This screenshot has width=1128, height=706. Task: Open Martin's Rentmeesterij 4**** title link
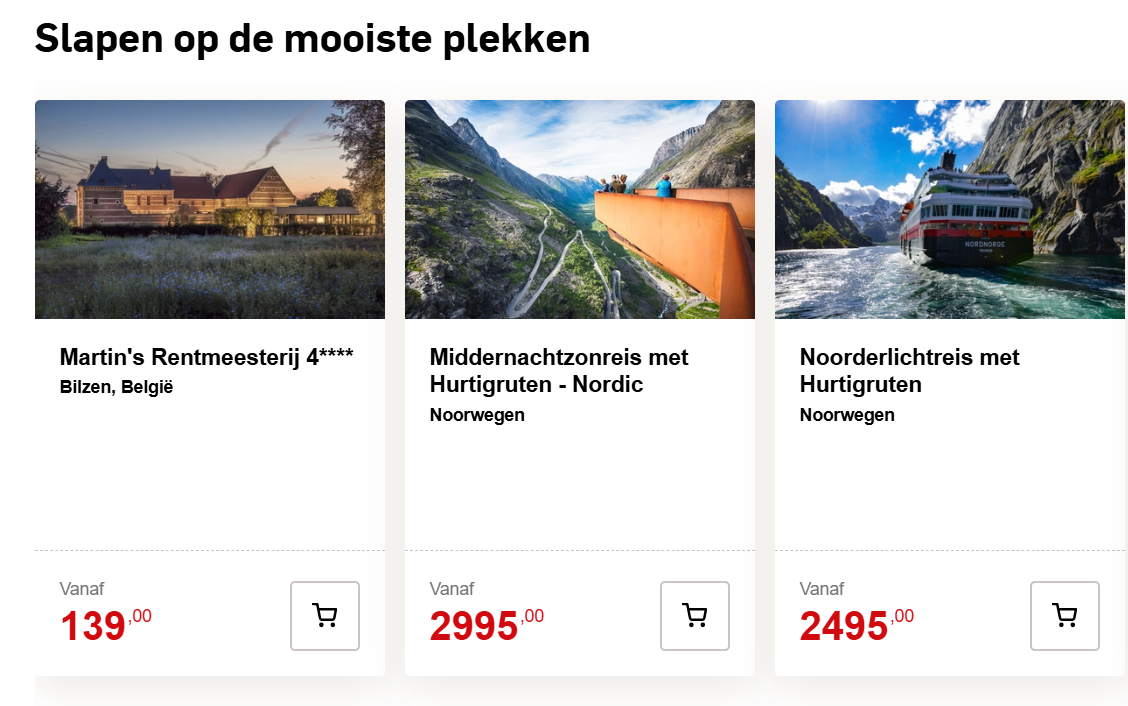(207, 357)
